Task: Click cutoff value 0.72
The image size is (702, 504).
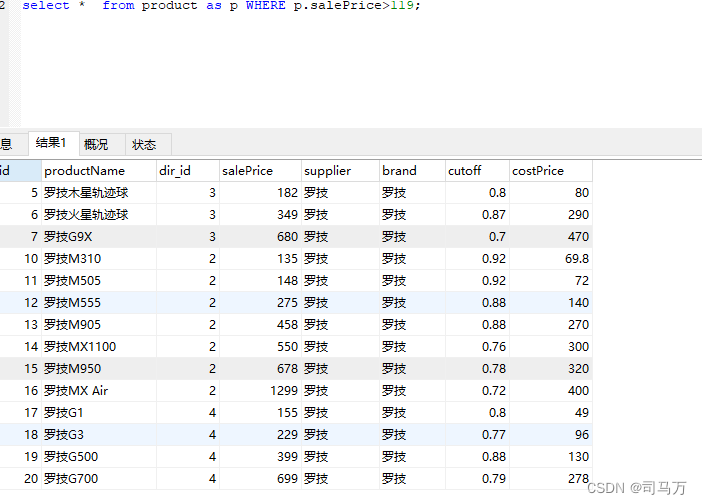Action: point(477,390)
